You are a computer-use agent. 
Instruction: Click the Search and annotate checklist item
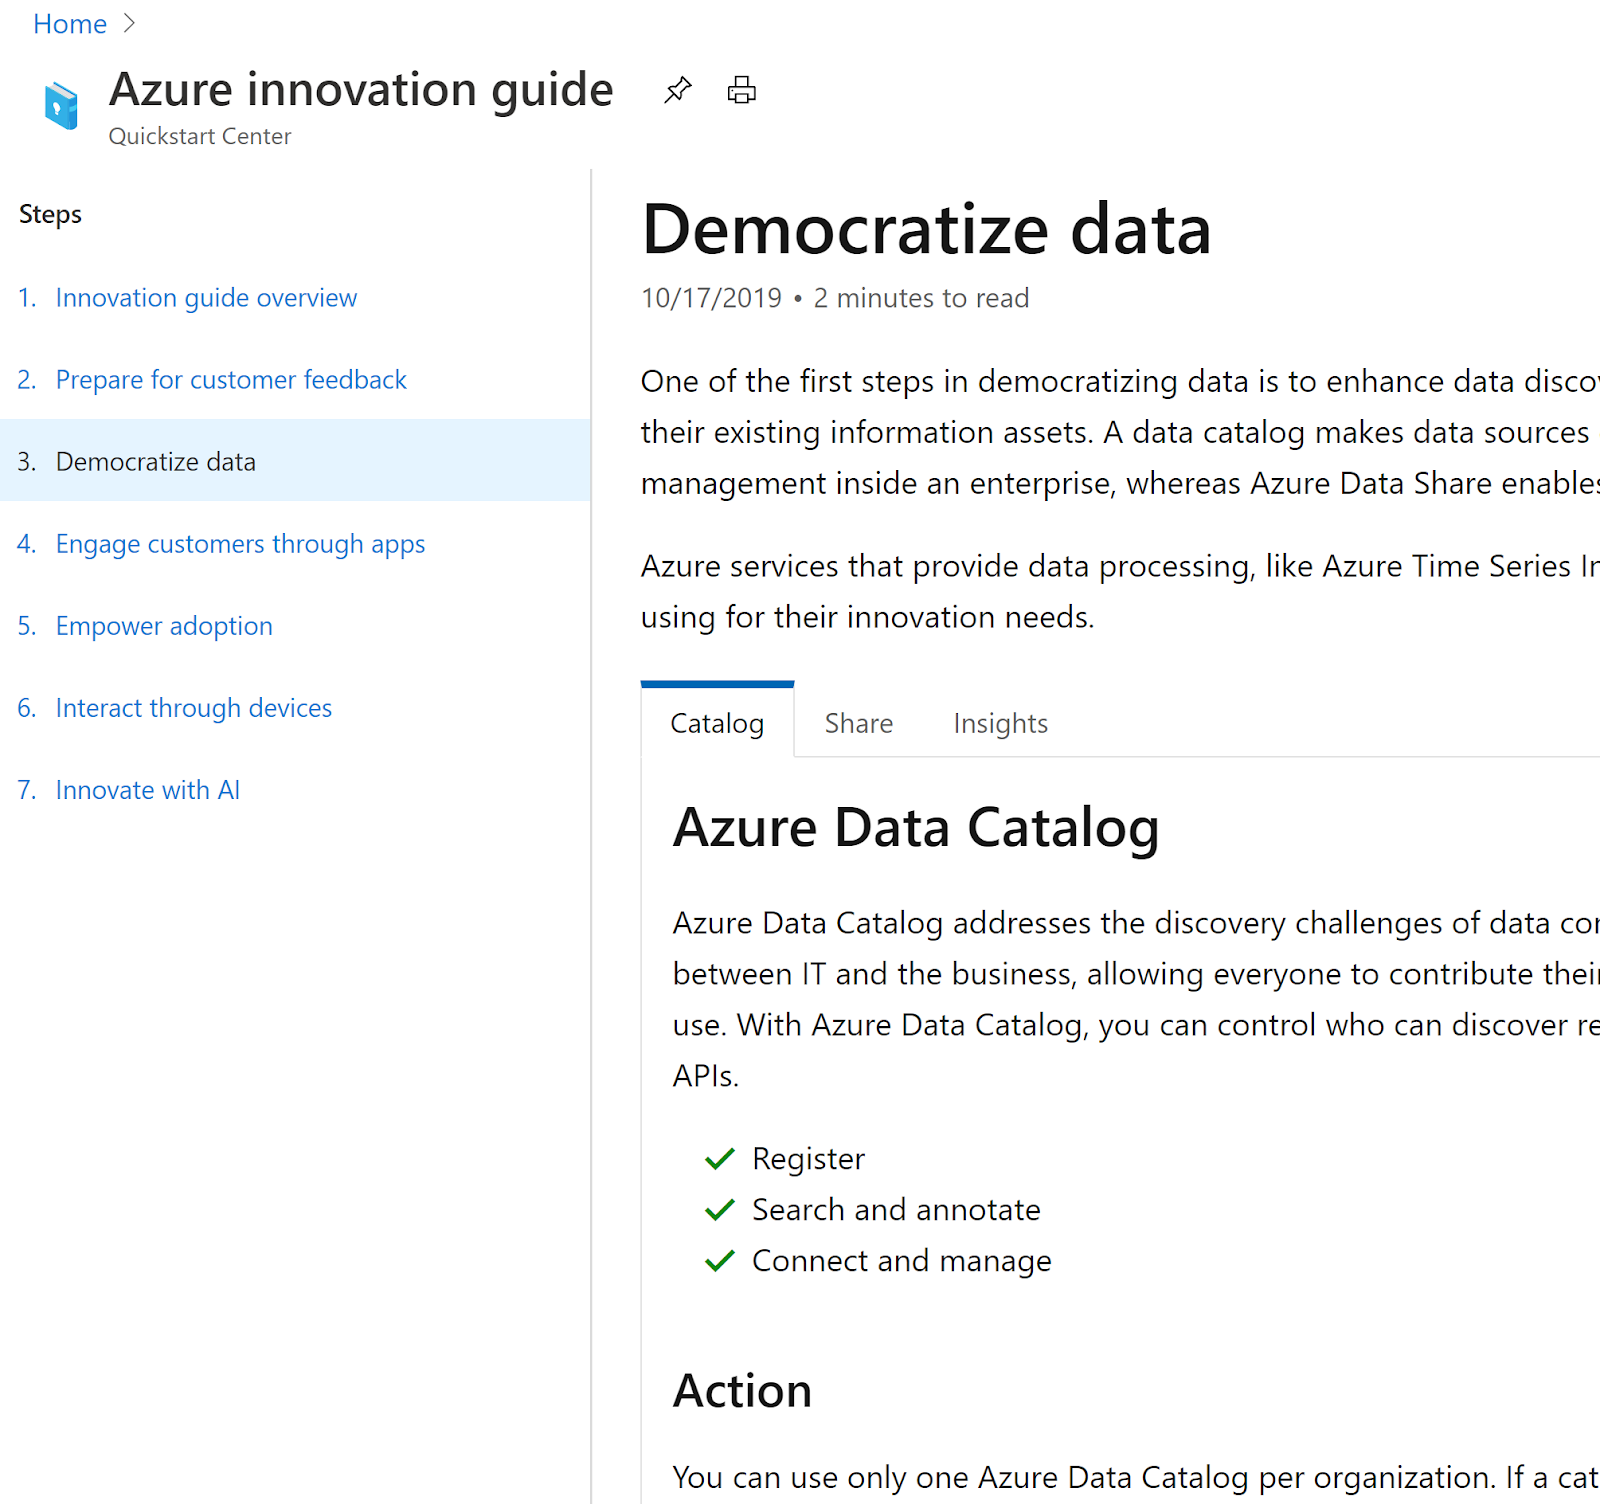896,1210
